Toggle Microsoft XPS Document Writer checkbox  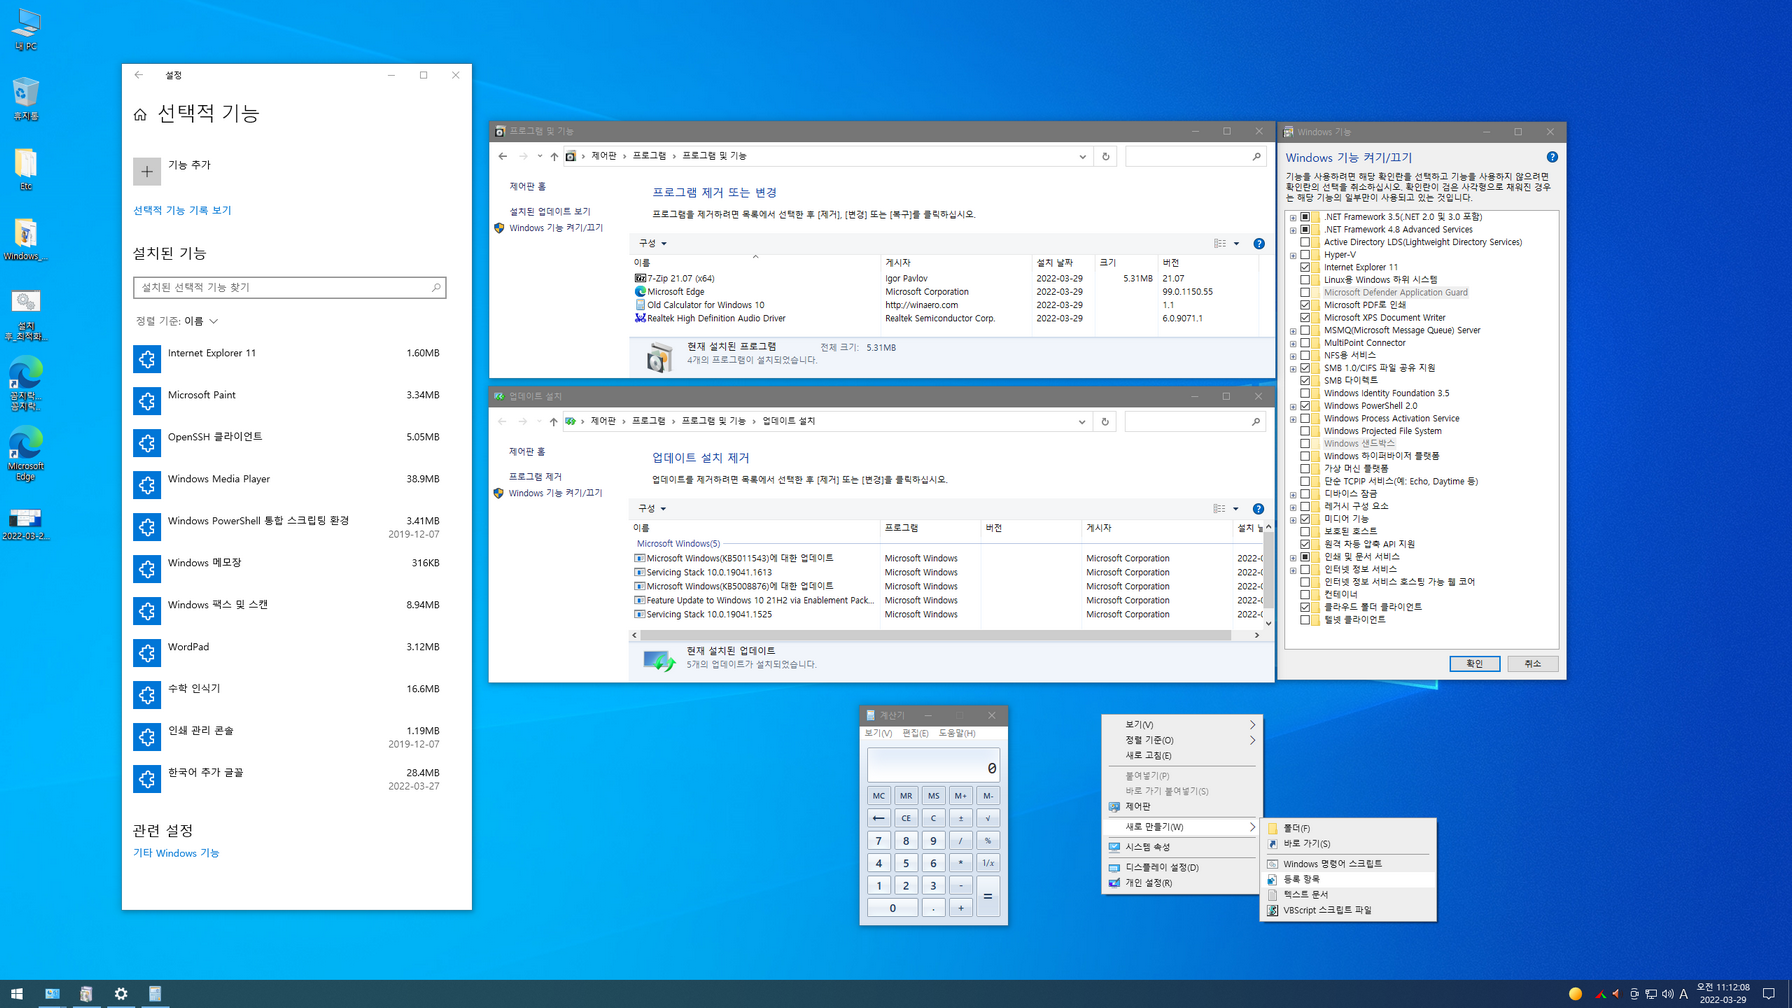1305,317
